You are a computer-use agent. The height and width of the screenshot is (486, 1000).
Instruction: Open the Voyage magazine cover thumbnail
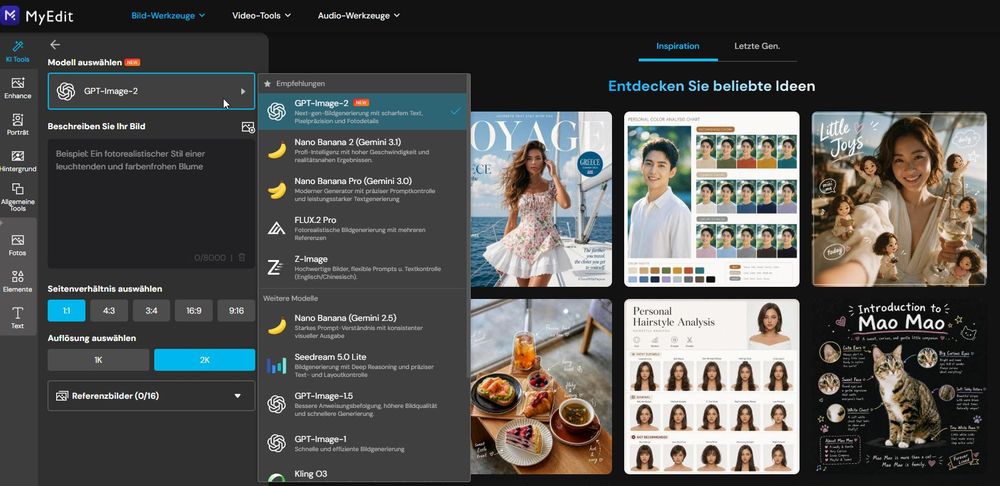pyautogui.click(x=541, y=199)
